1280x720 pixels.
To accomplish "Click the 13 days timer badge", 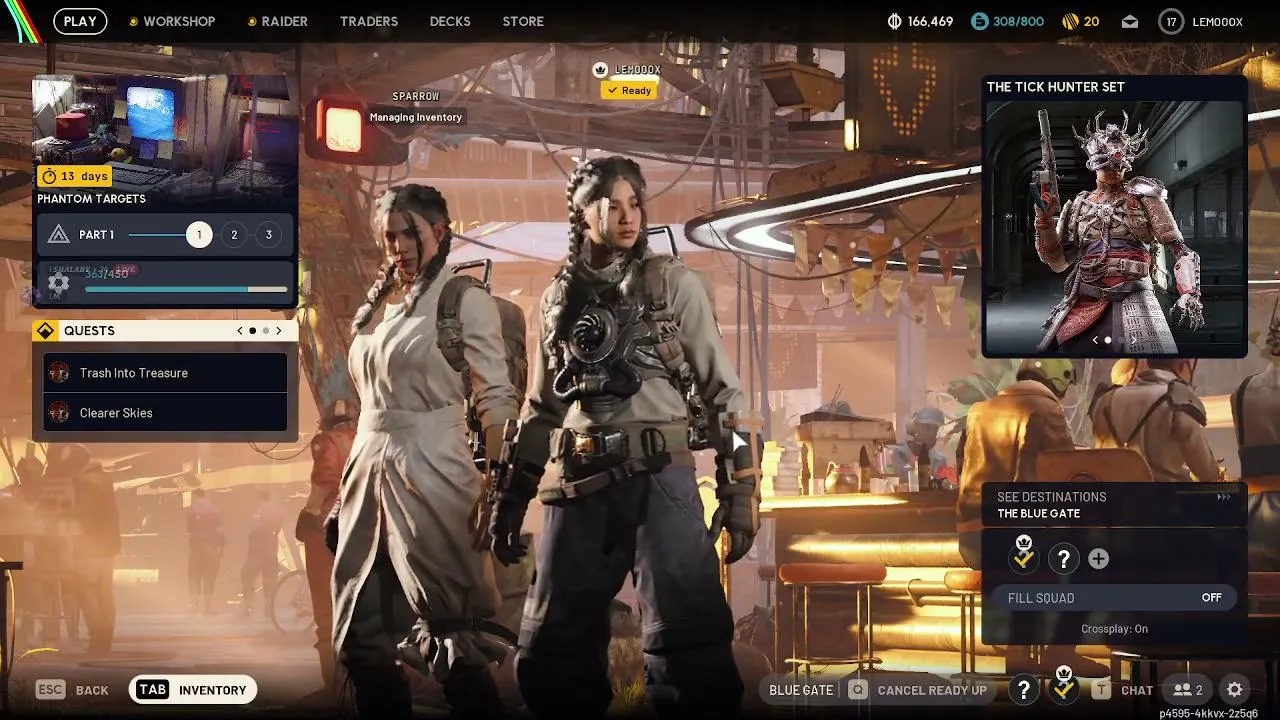I will coord(73,176).
